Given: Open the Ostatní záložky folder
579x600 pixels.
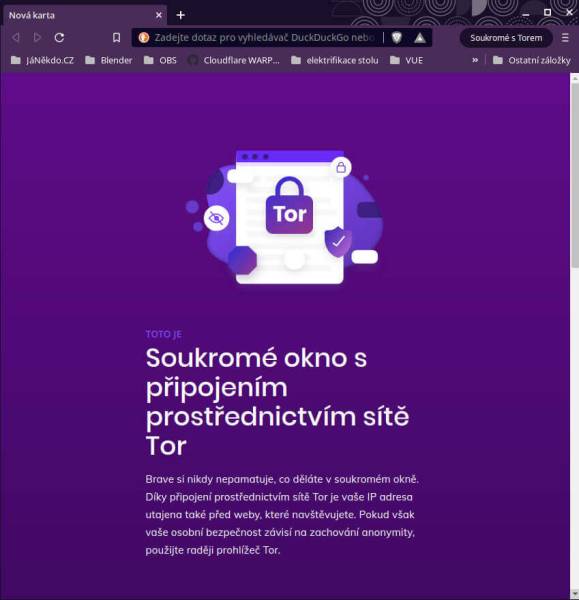Looking at the screenshot, I should [x=532, y=60].
